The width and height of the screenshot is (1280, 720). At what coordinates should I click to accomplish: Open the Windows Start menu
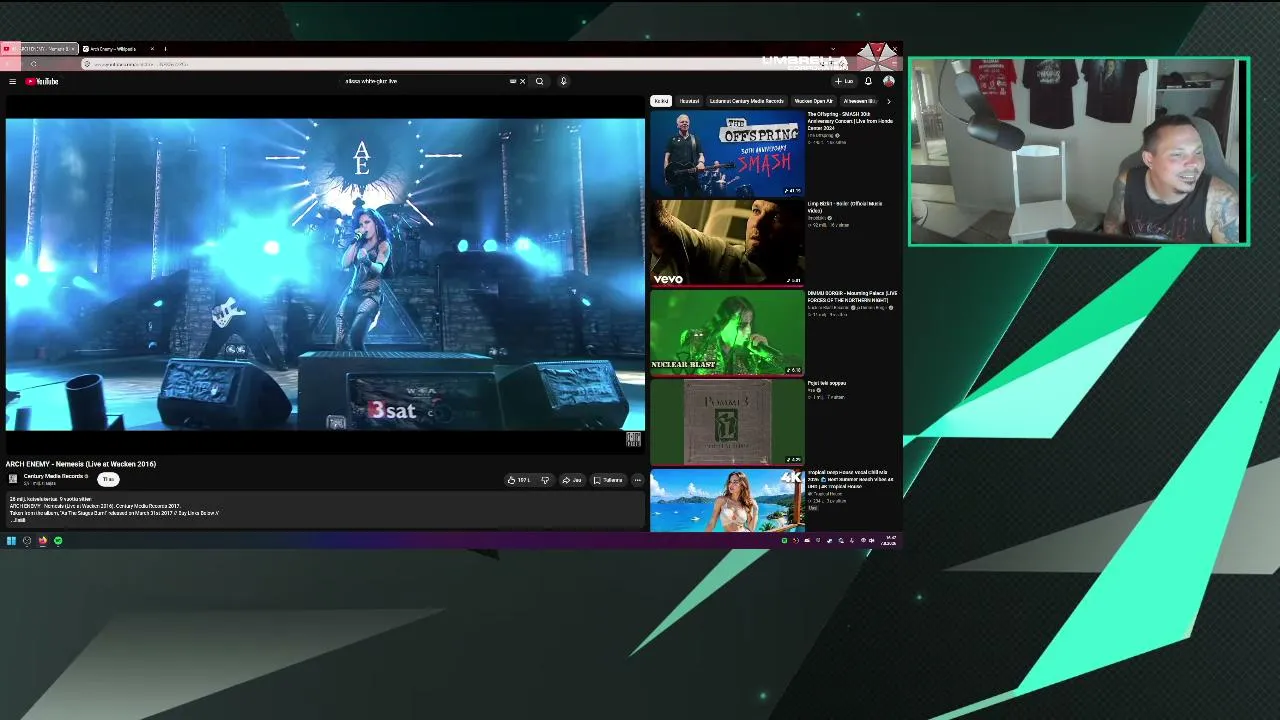point(11,541)
